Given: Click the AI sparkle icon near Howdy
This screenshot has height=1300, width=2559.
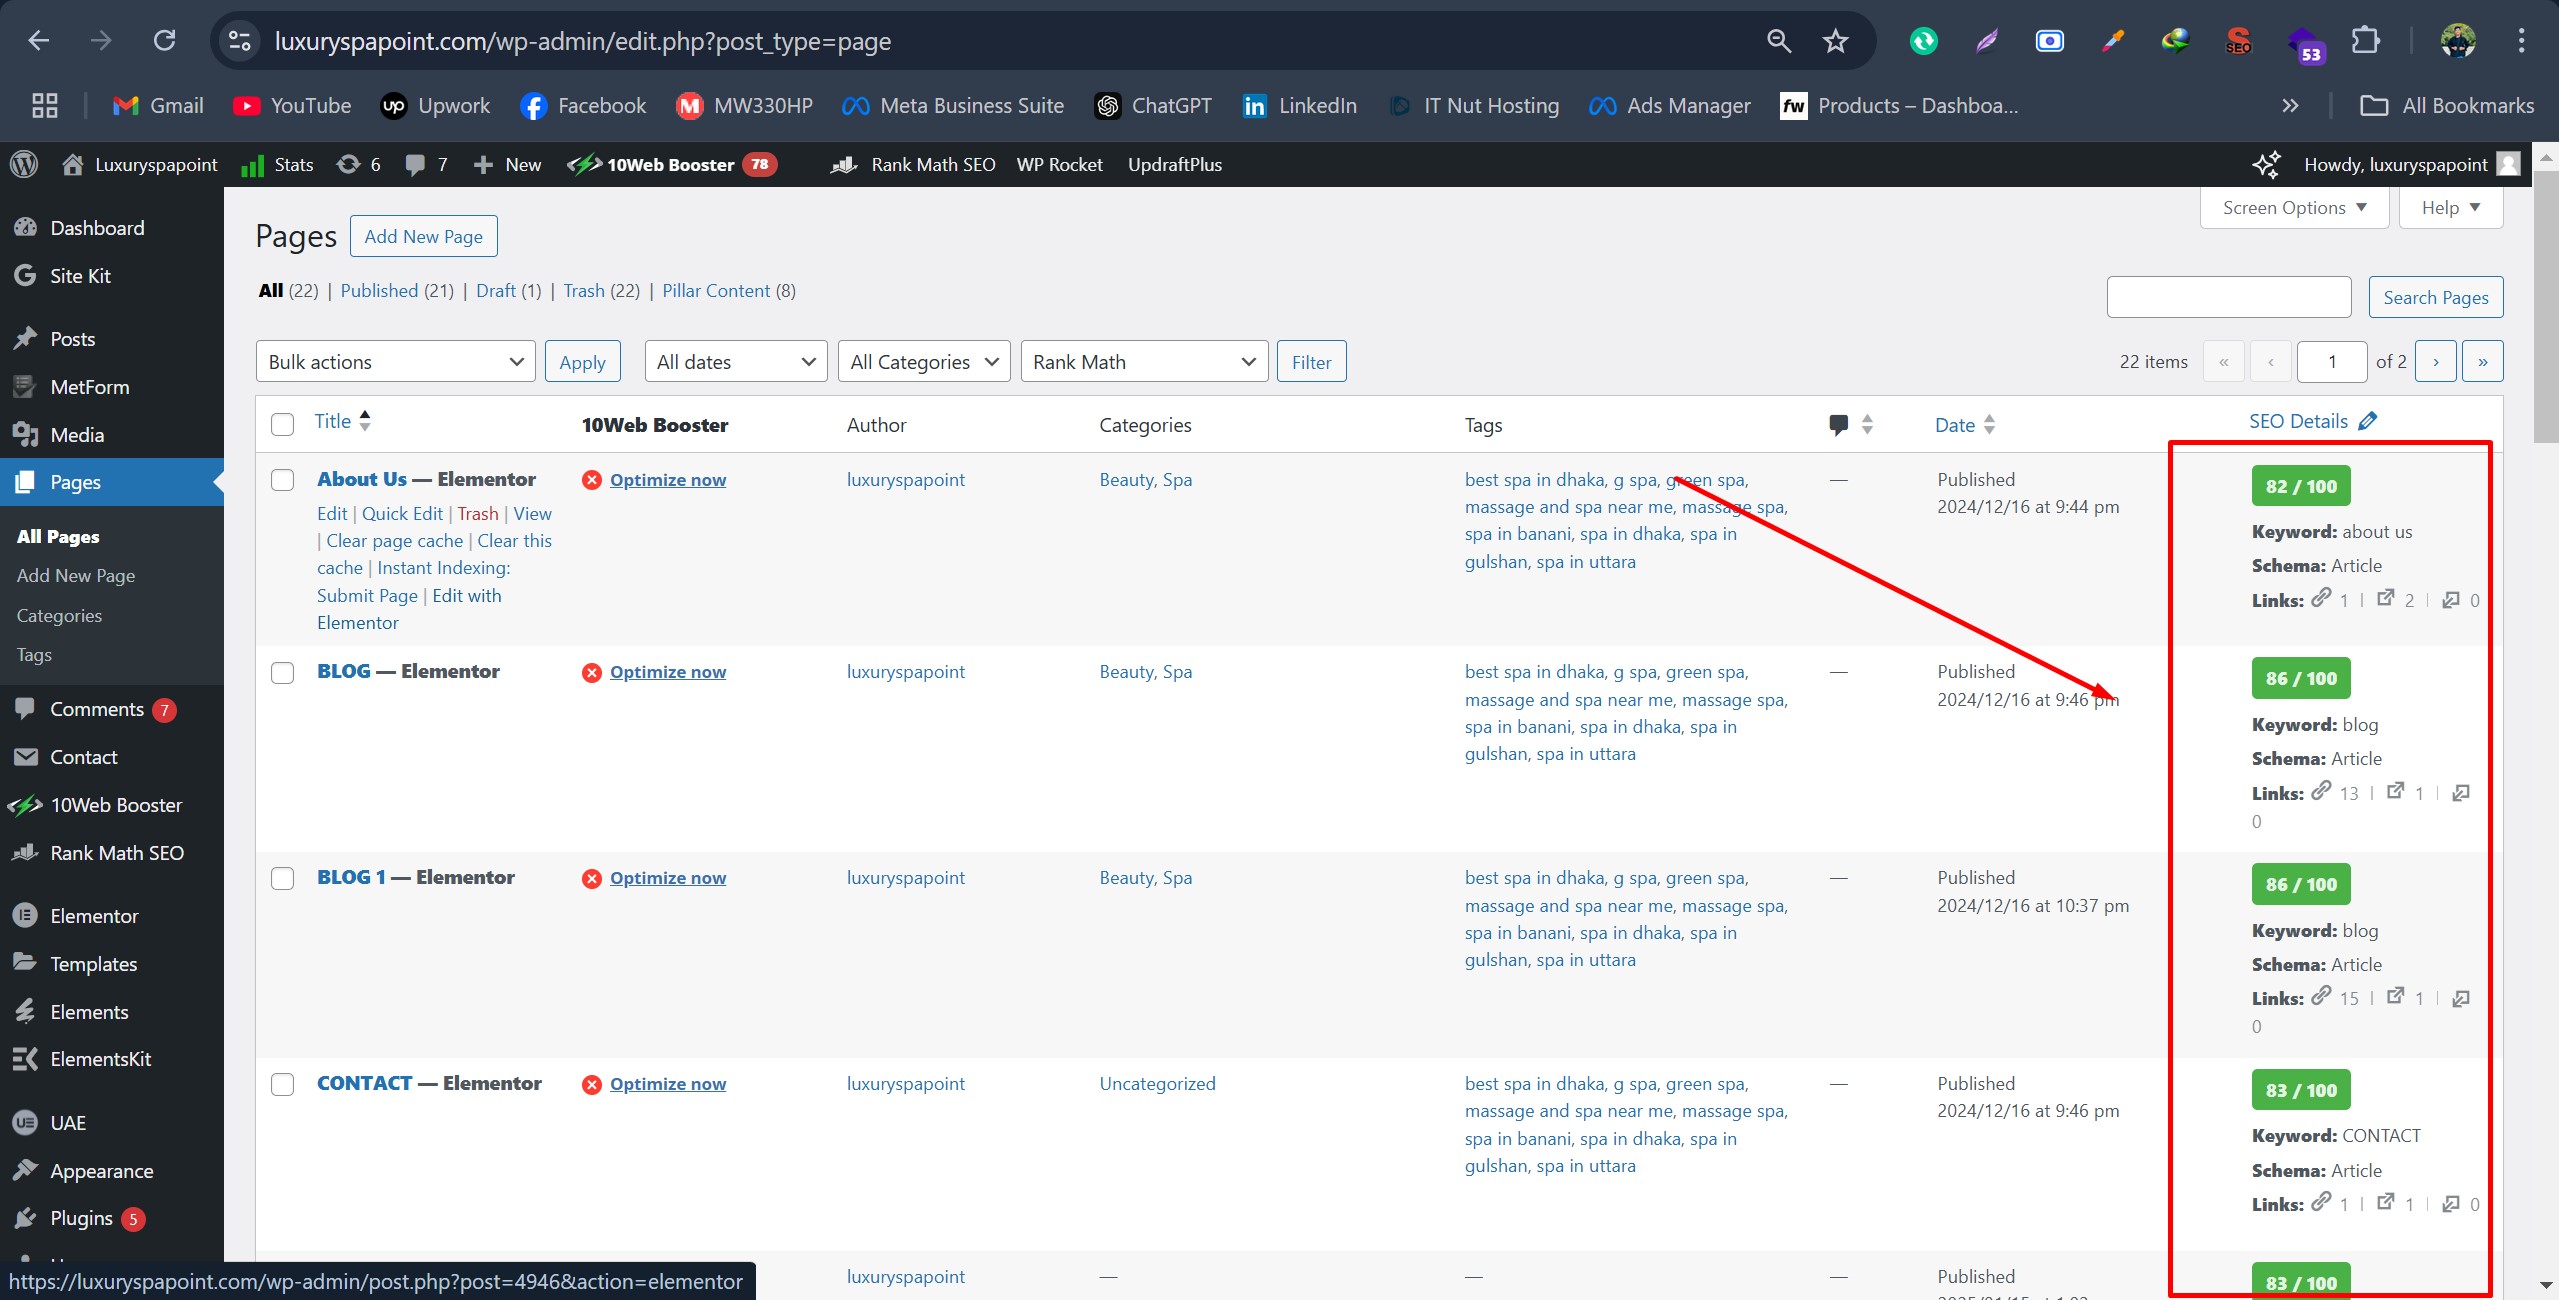Looking at the screenshot, I should [2266, 164].
